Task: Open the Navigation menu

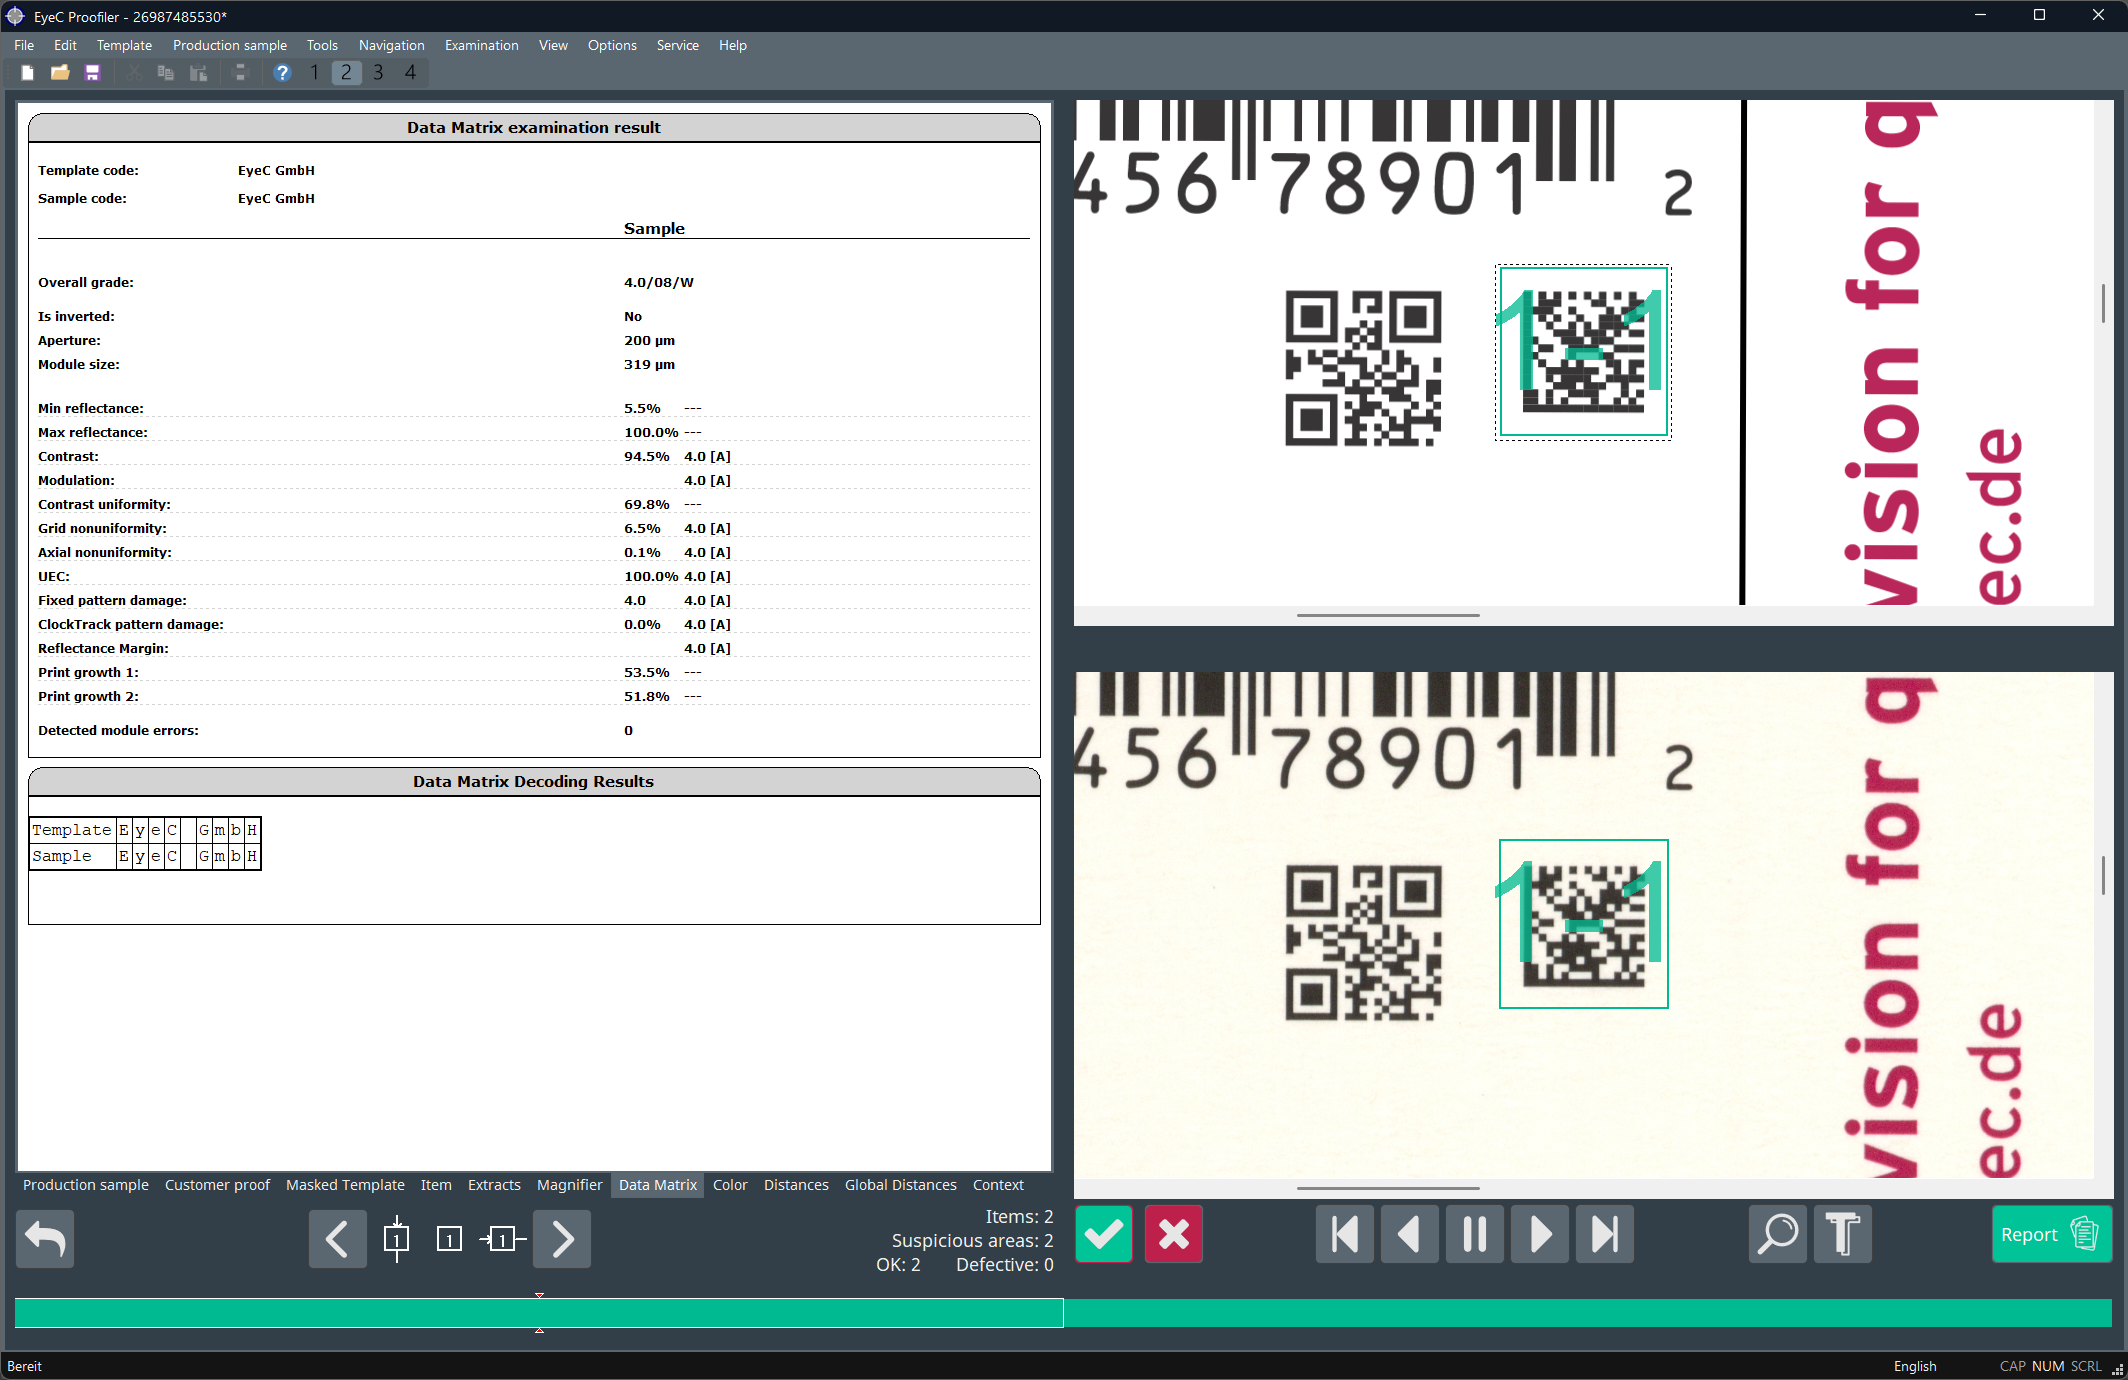Action: [392, 45]
